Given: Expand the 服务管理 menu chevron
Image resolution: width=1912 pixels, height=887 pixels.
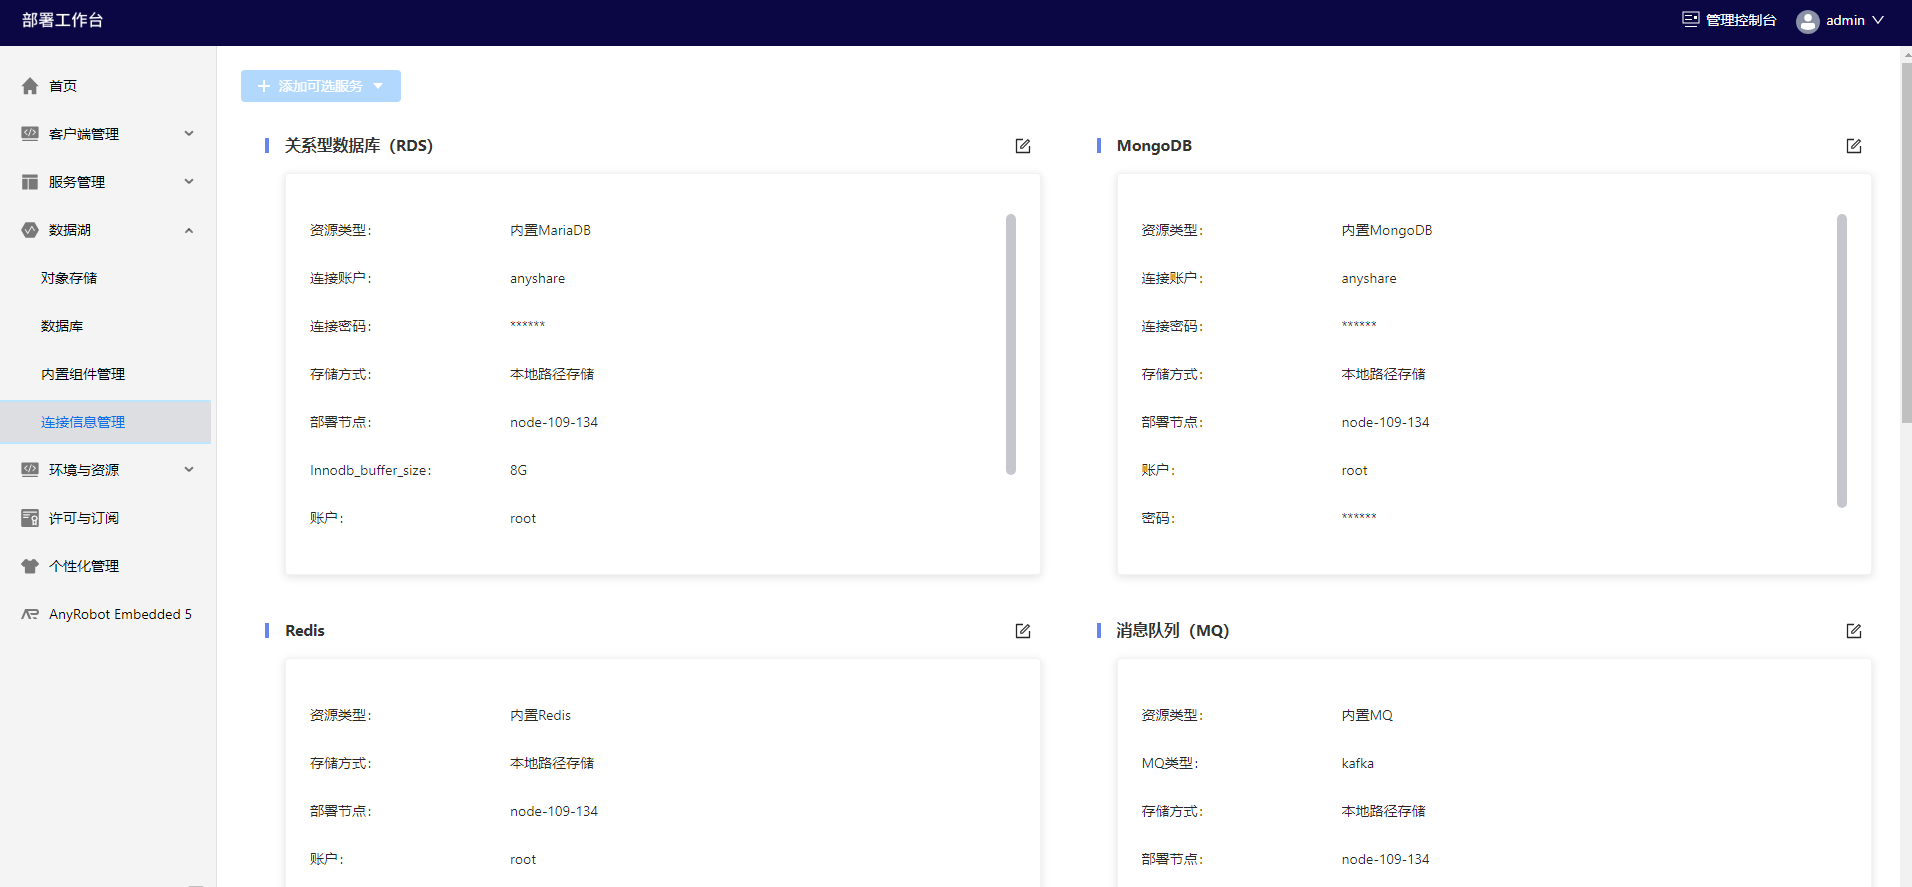Looking at the screenshot, I should [x=189, y=181].
